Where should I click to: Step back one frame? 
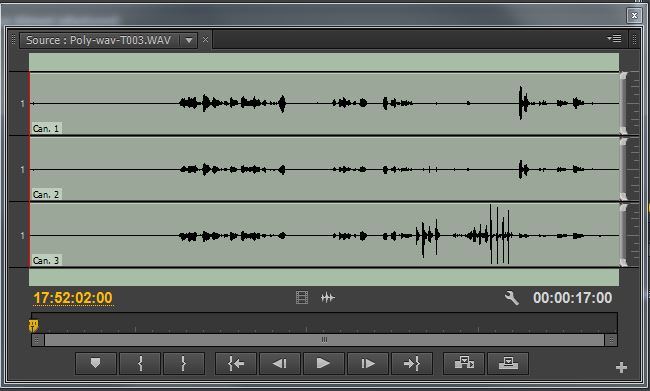click(280, 364)
